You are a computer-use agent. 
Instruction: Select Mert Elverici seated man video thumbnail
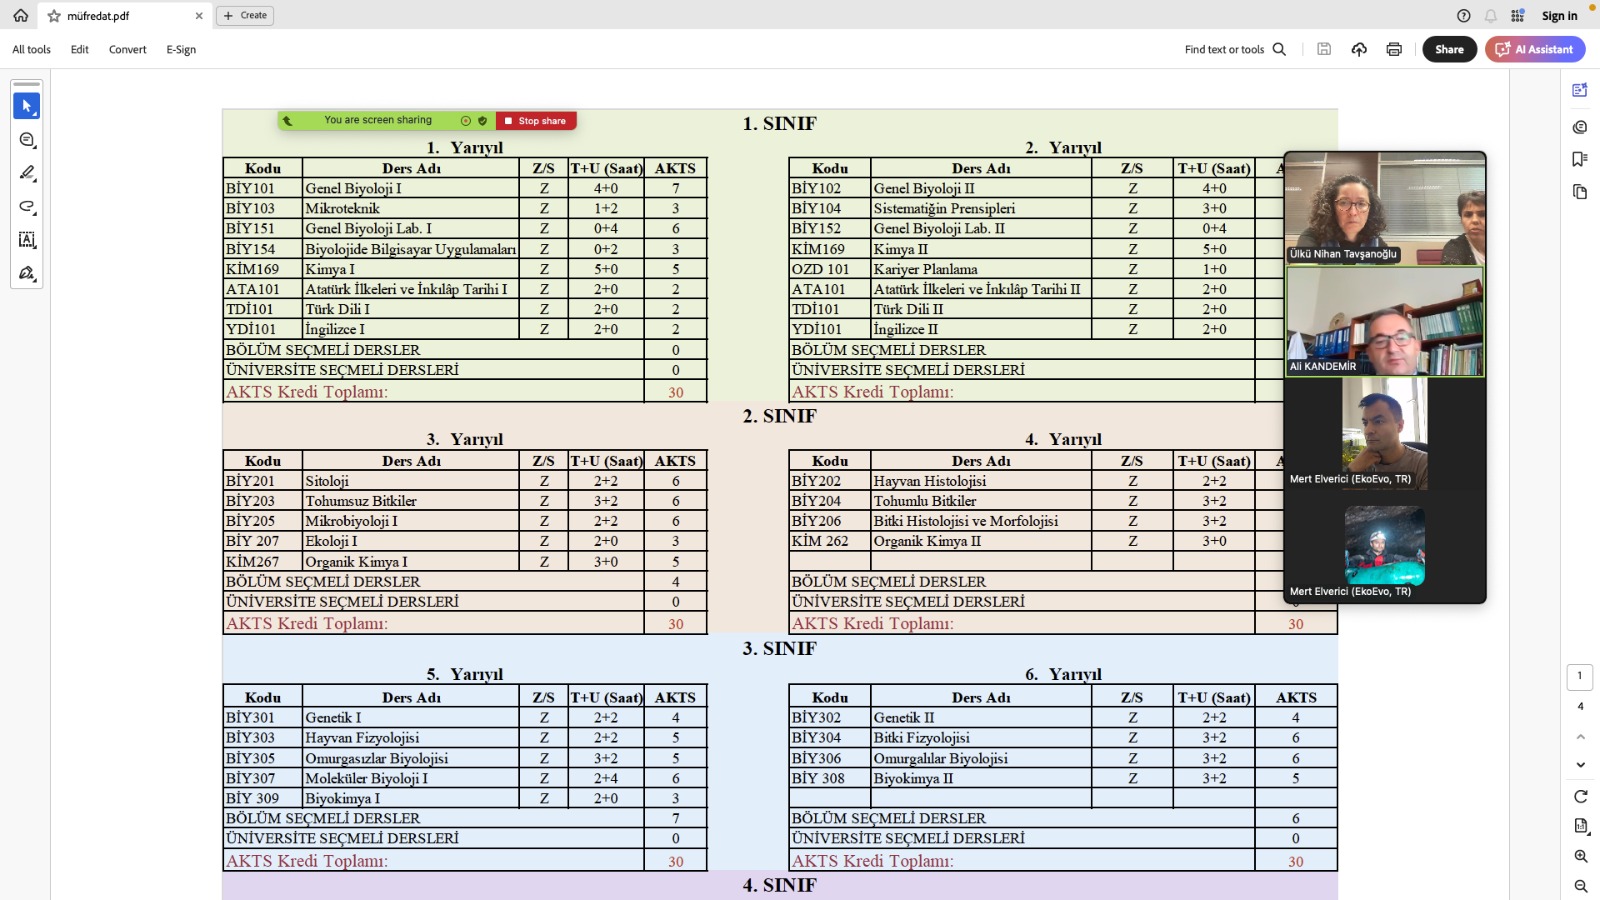click(1385, 434)
